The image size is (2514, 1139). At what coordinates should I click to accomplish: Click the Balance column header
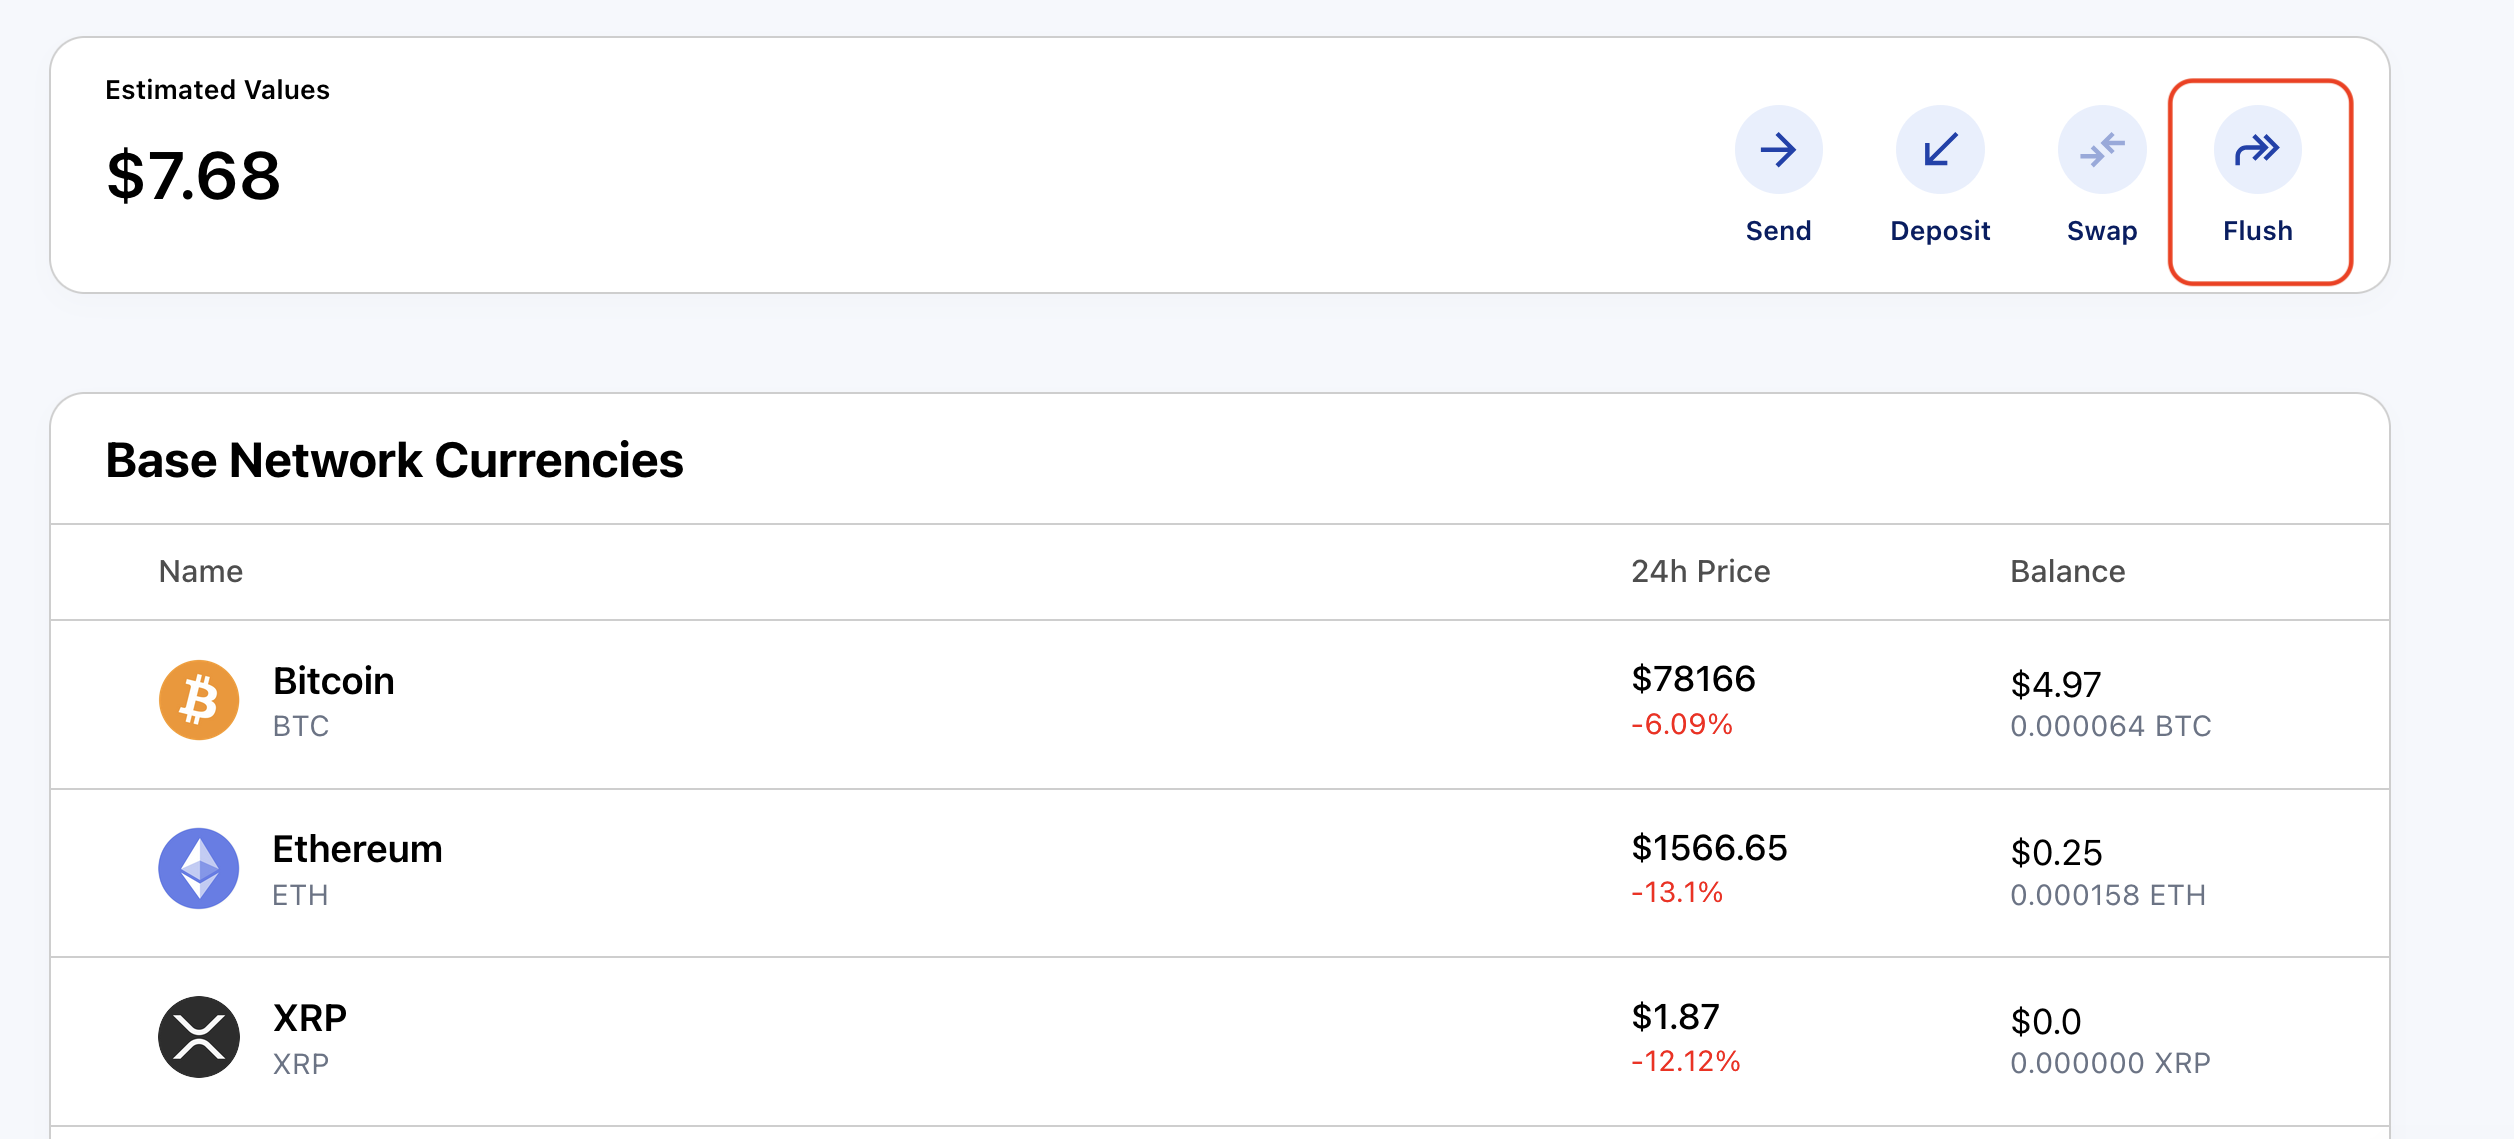tap(2067, 571)
